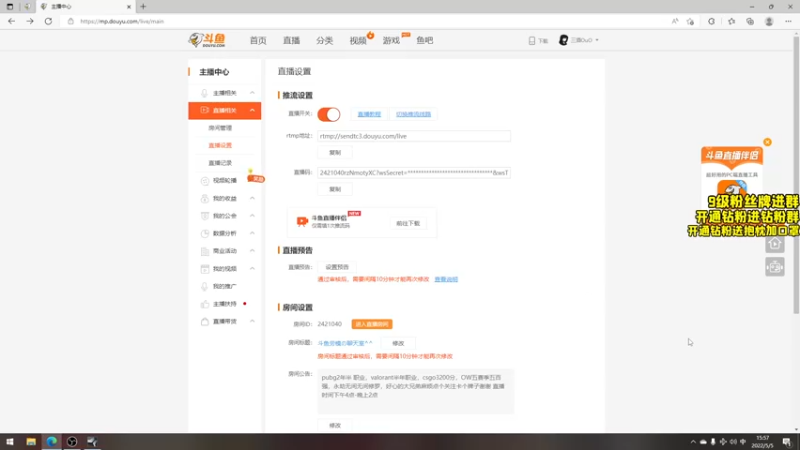Click the browser back arrow
The image size is (800, 450).
(11, 21)
